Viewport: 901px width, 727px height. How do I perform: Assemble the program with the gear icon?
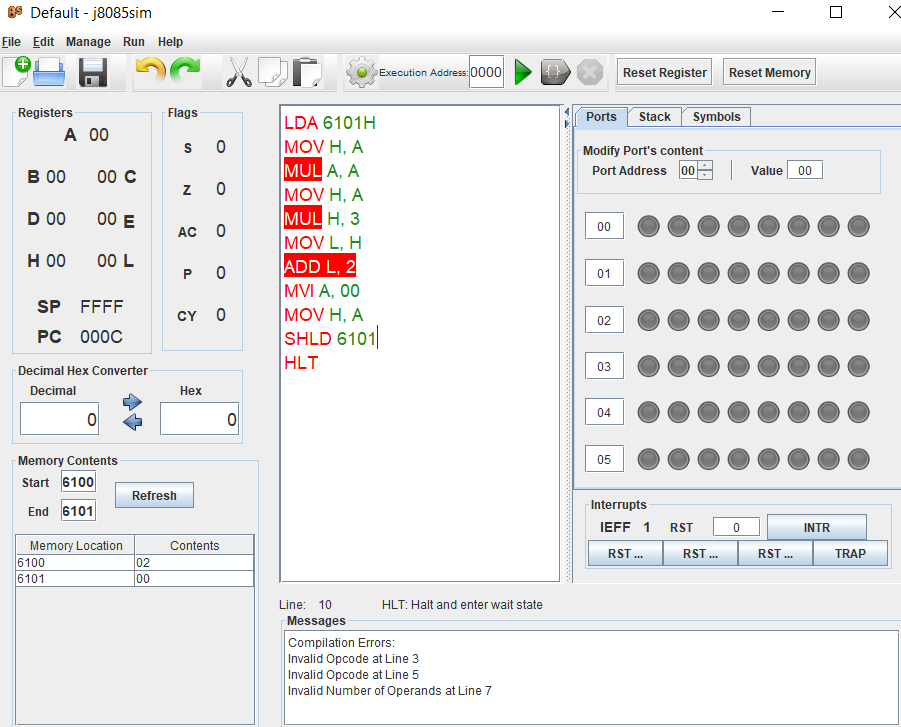(360, 71)
